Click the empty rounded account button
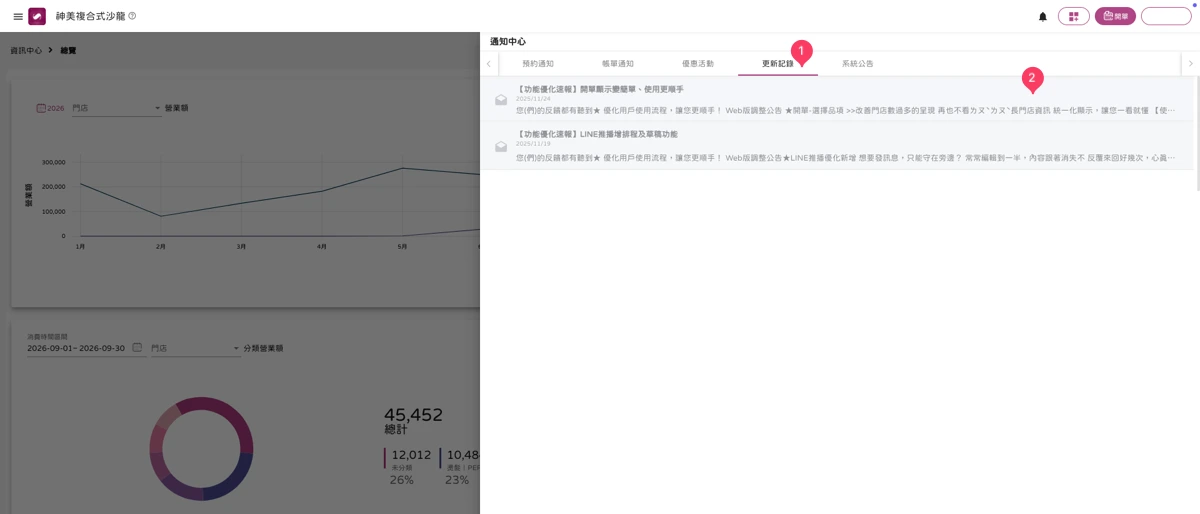The width and height of the screenshot is (1200, 514). coord(1166,16)
